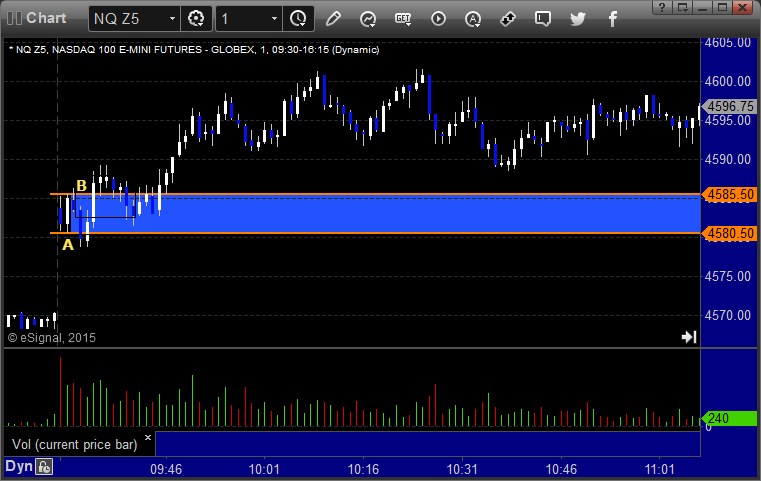Image resolution: width=761 pixels, height=481 pixels.
Task: Close the Vol study panel
Action: [148, 437]
